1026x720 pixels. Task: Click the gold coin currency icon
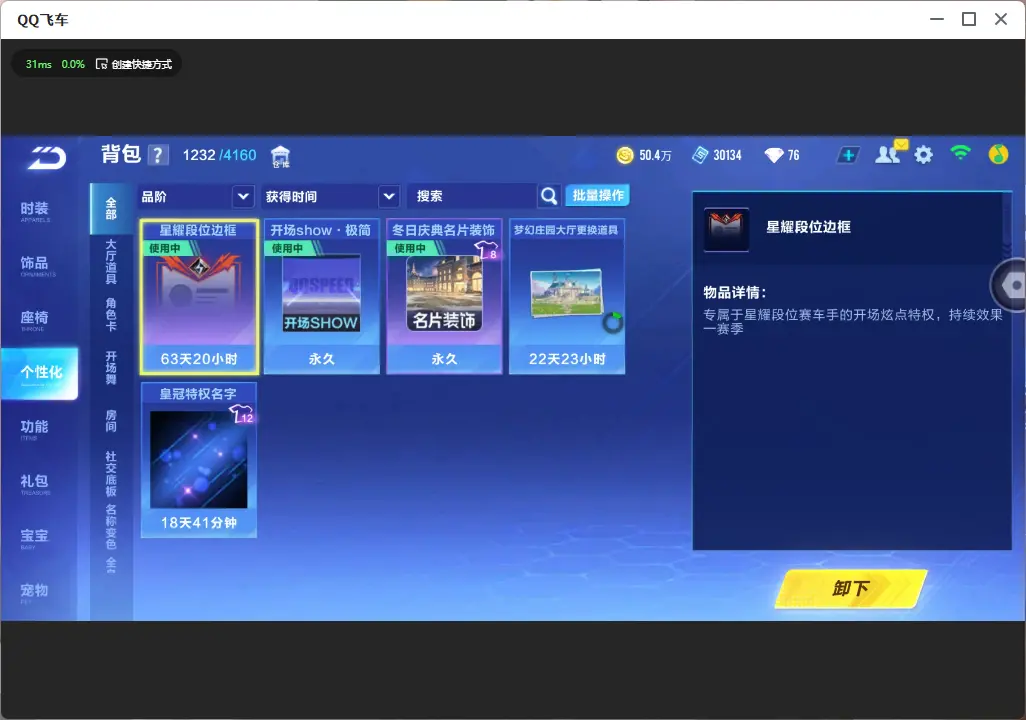(625, 155)
